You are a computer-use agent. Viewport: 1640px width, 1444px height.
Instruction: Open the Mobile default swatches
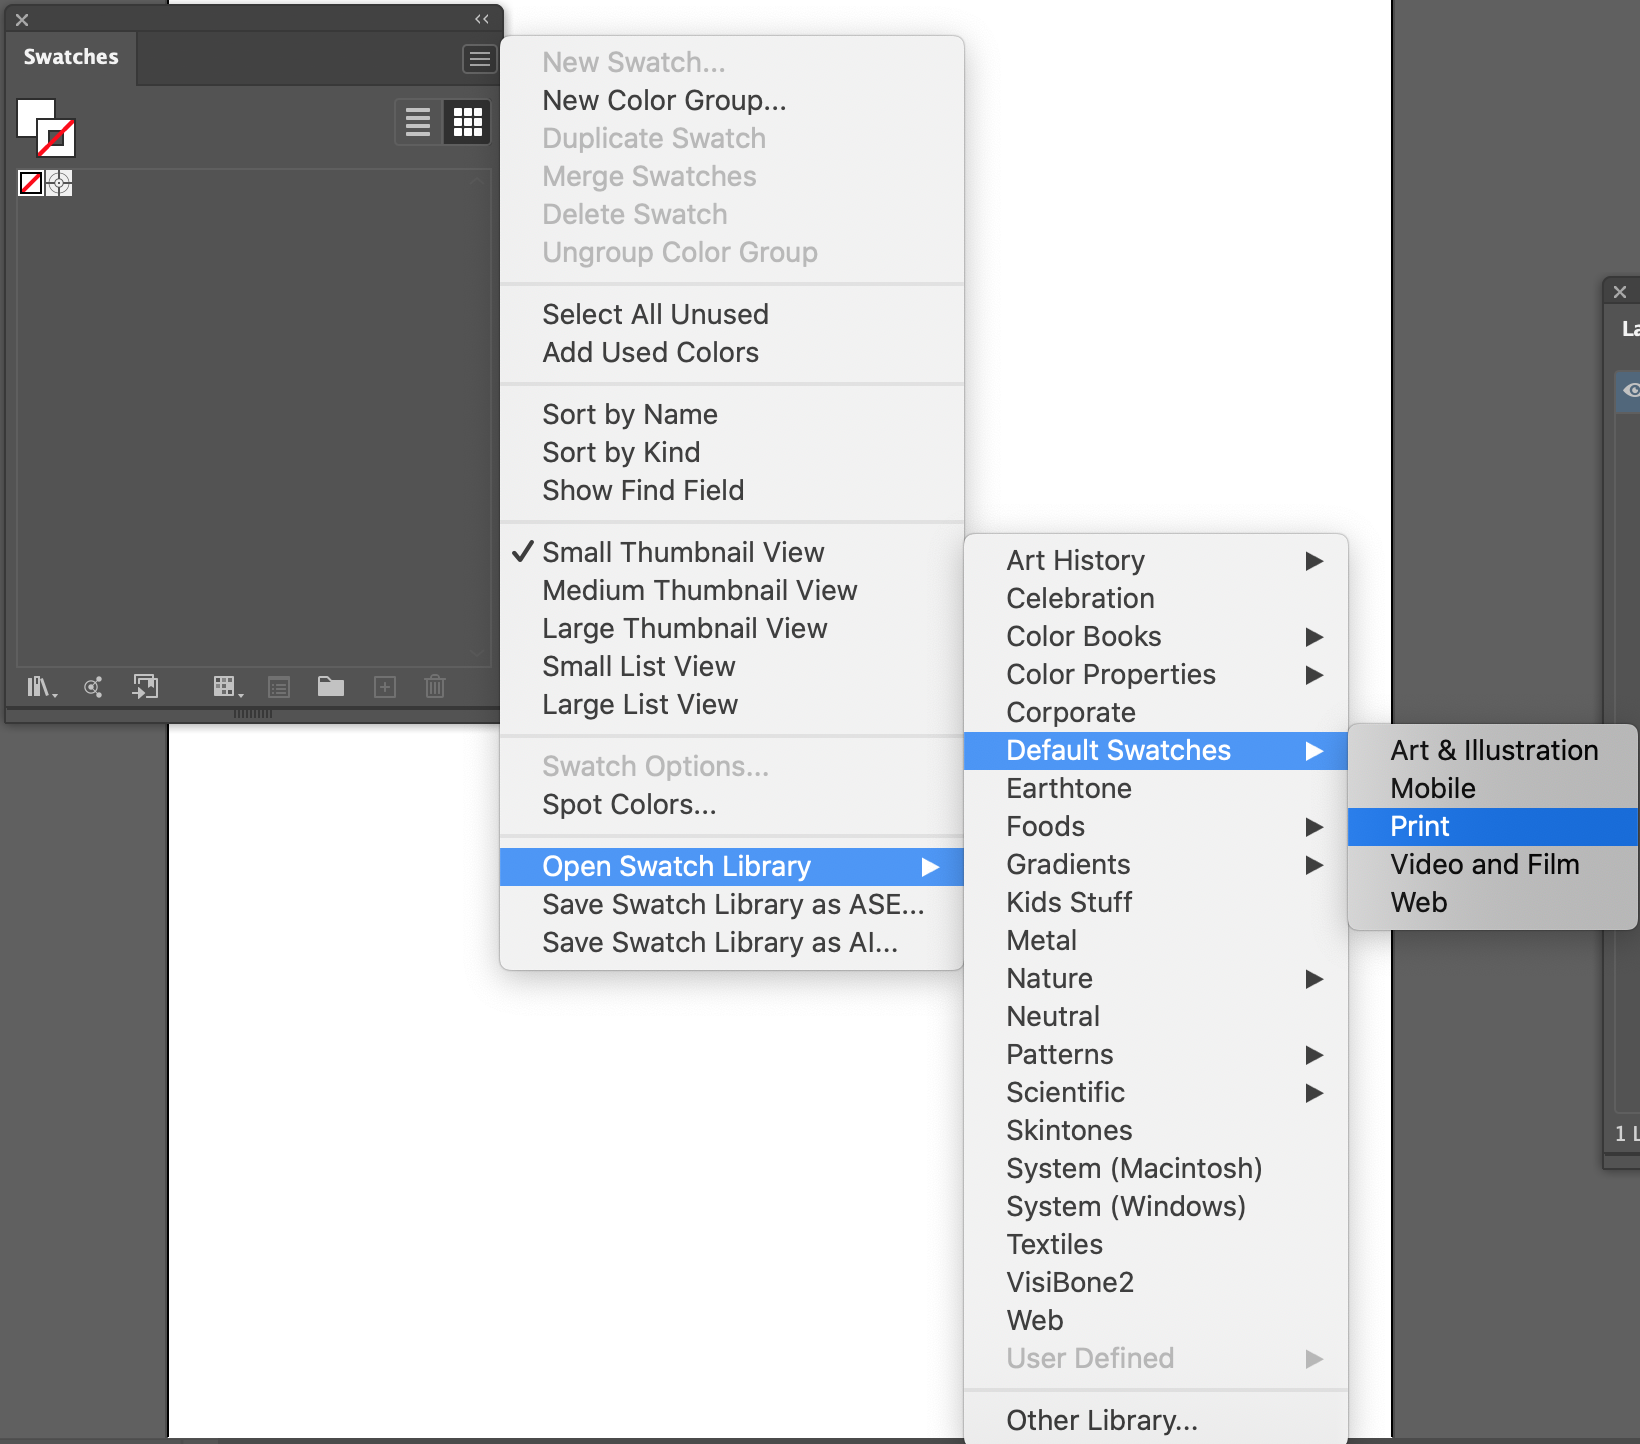point(1493,788)
